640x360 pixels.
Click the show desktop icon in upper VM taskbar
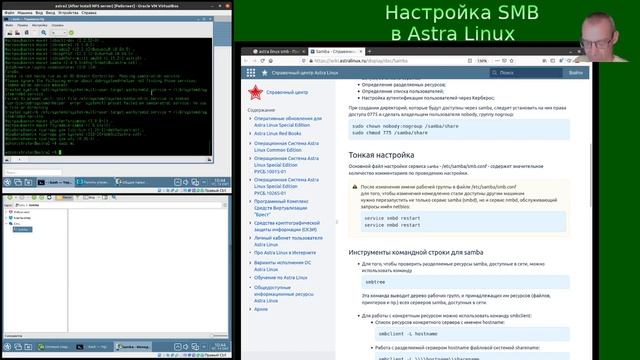28,182
